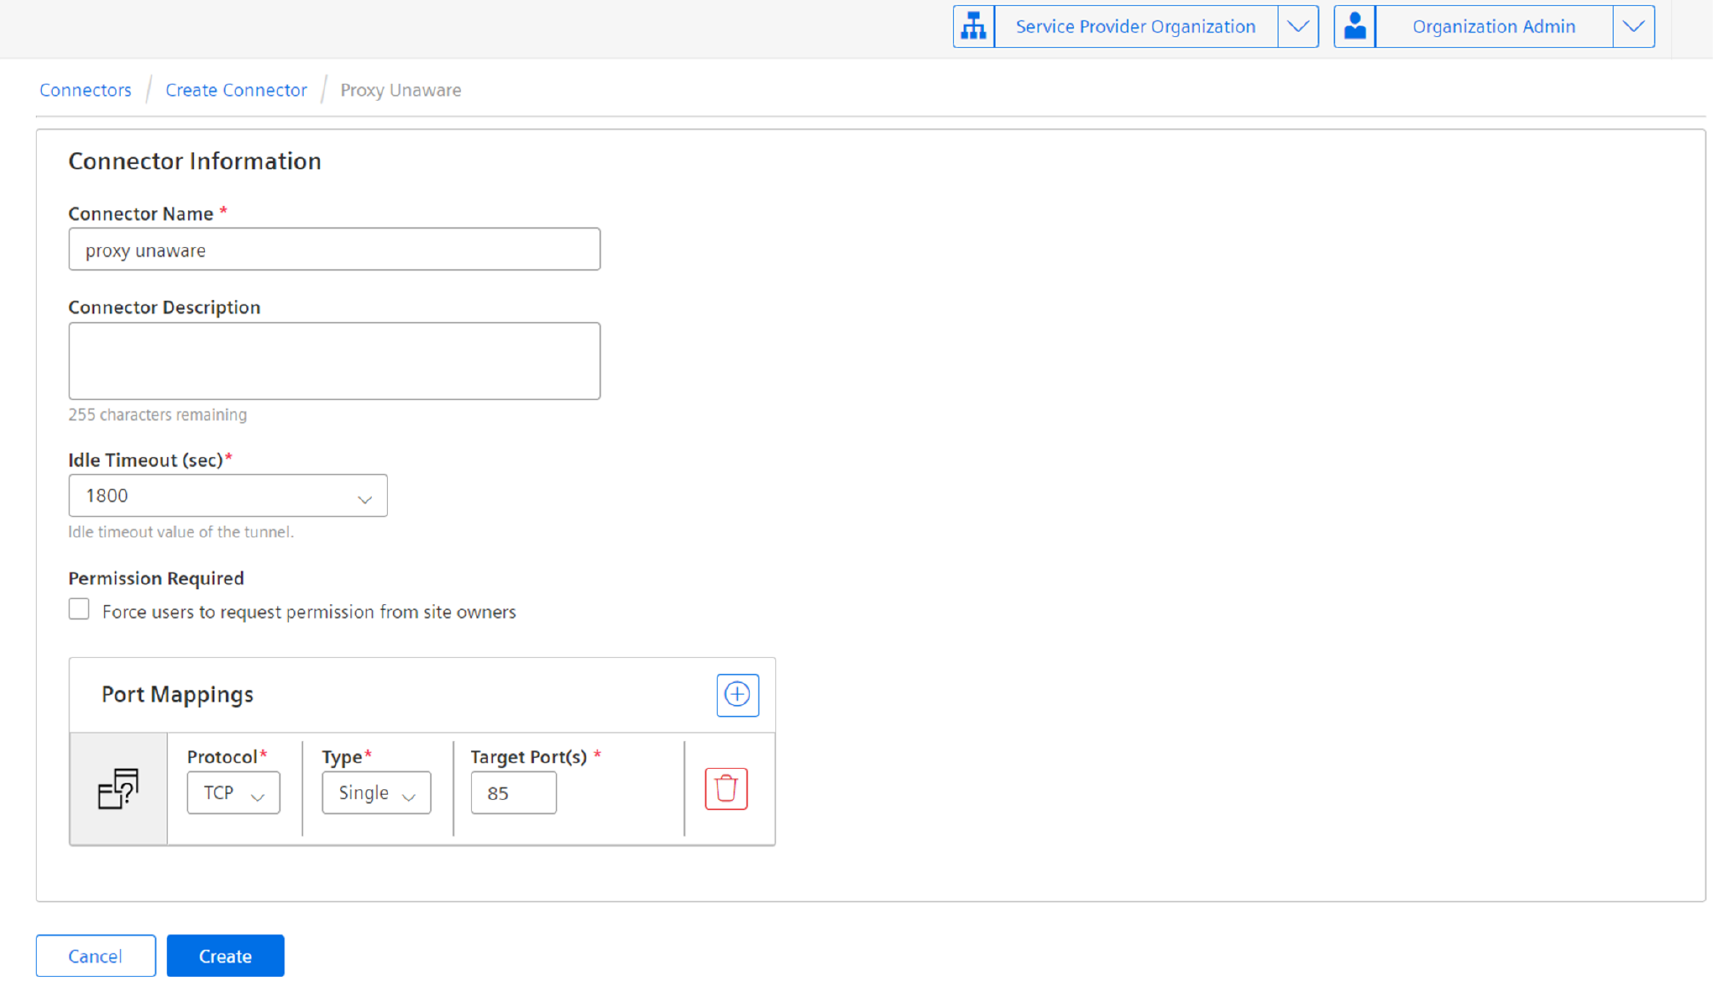
Task: Expand the Service Provider Organization dropdown arrow
Action: point(1298,27)
